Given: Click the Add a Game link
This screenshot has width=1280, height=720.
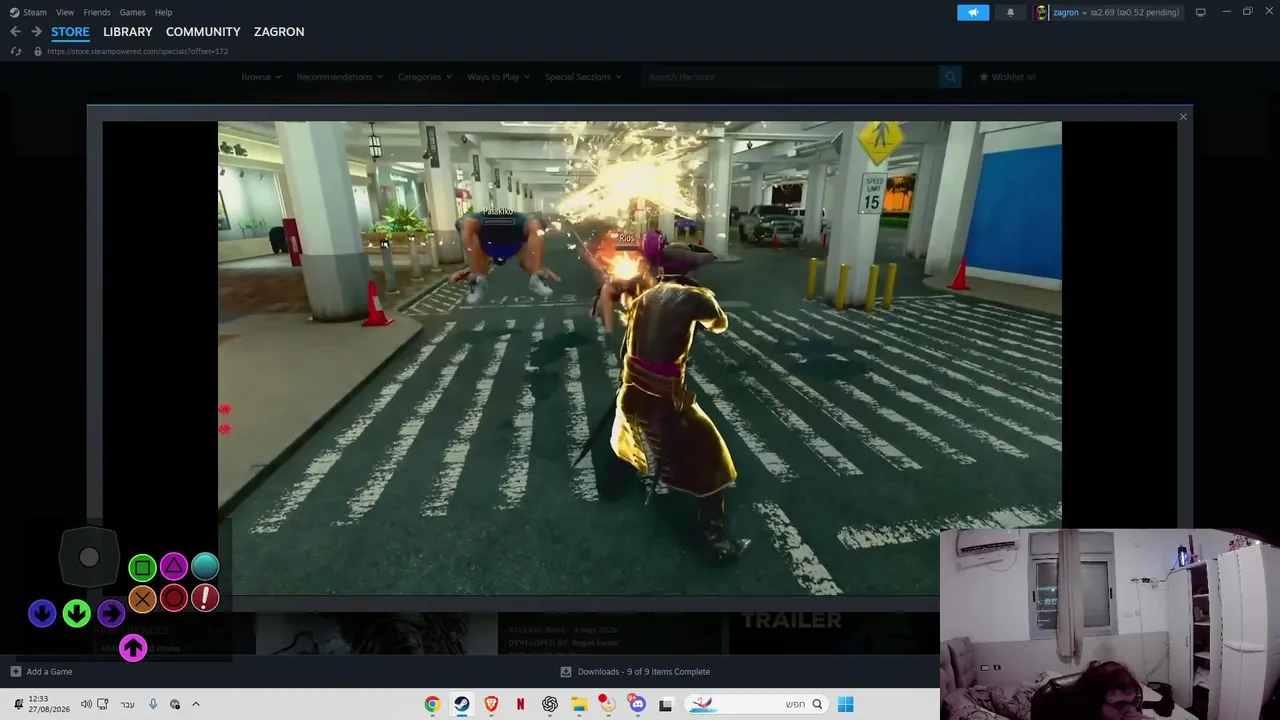Looking at the screenshot, I should coord(49,672).
